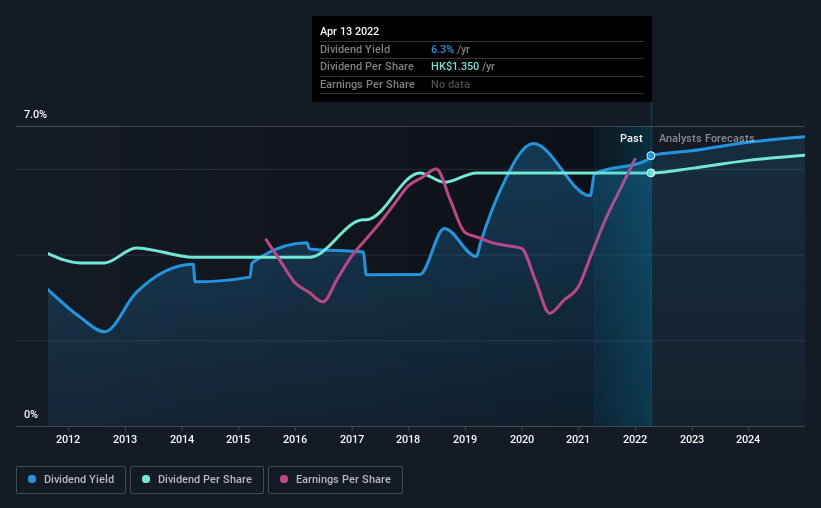821x508 pixels.
Task: Click the Past region label
Action: [631, 138]
